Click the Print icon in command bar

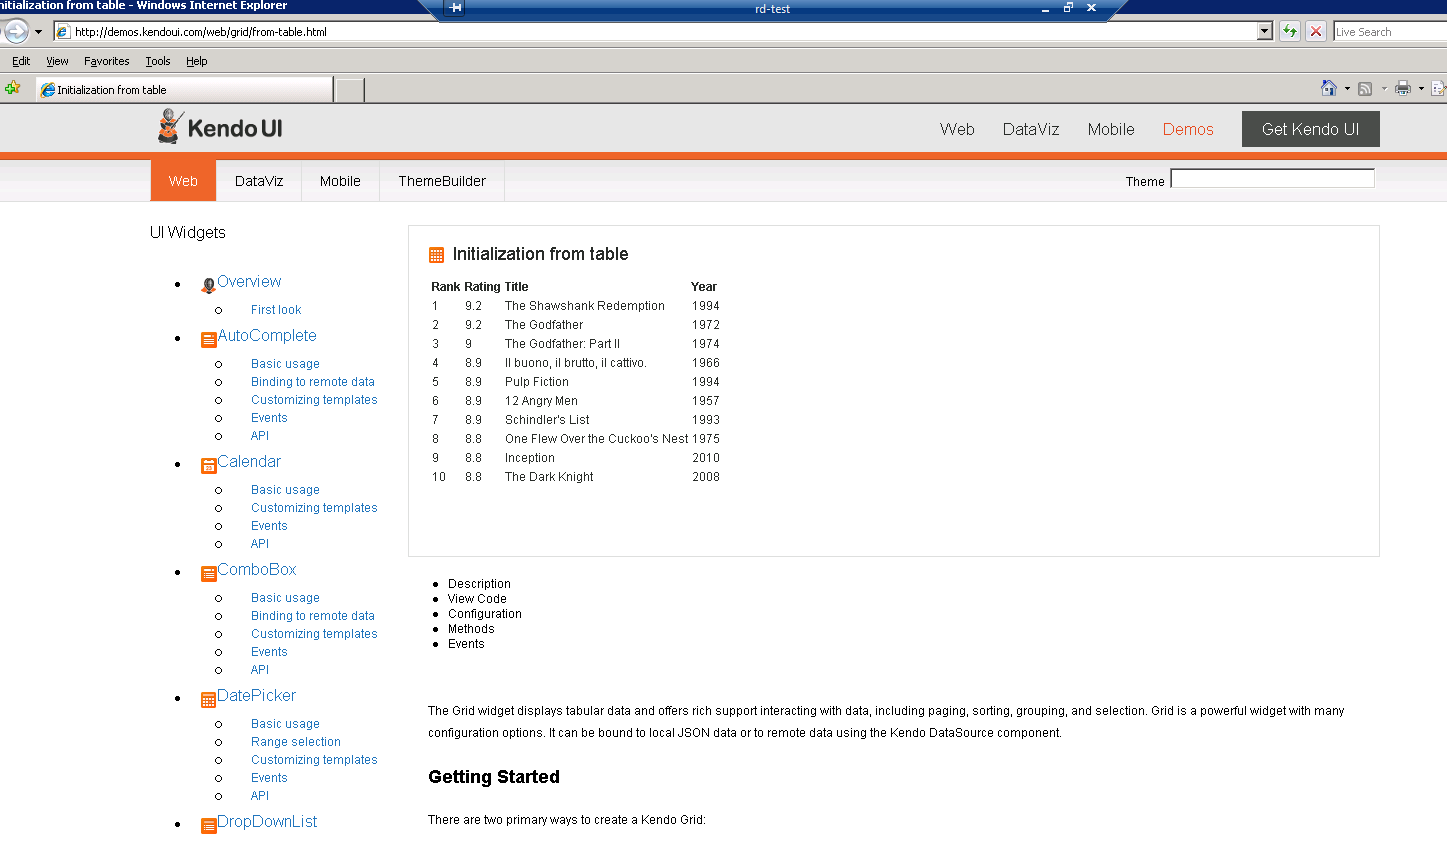coord(1403,88)
